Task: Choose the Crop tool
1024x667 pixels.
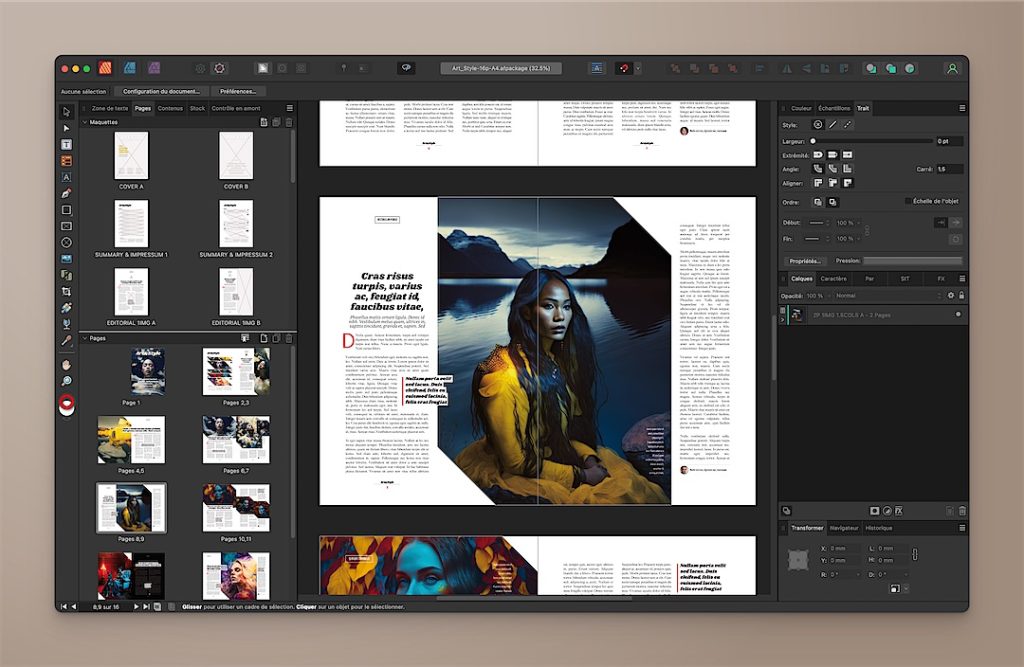Action: pyautogui.click(x=67, y=291)
